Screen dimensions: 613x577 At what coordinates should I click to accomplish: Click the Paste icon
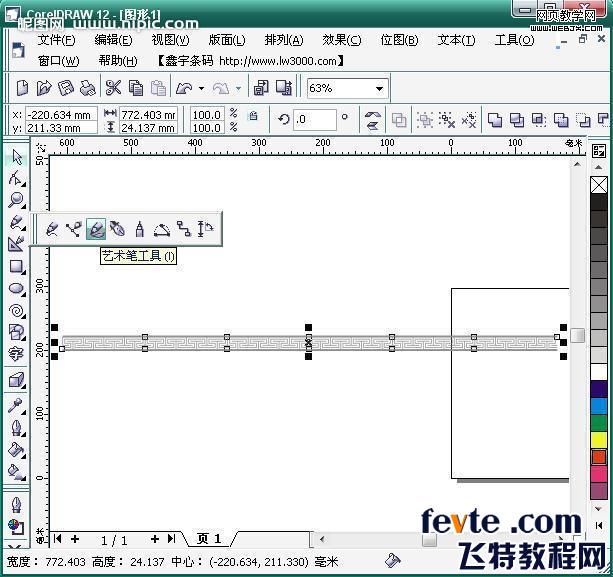(158, 88)
